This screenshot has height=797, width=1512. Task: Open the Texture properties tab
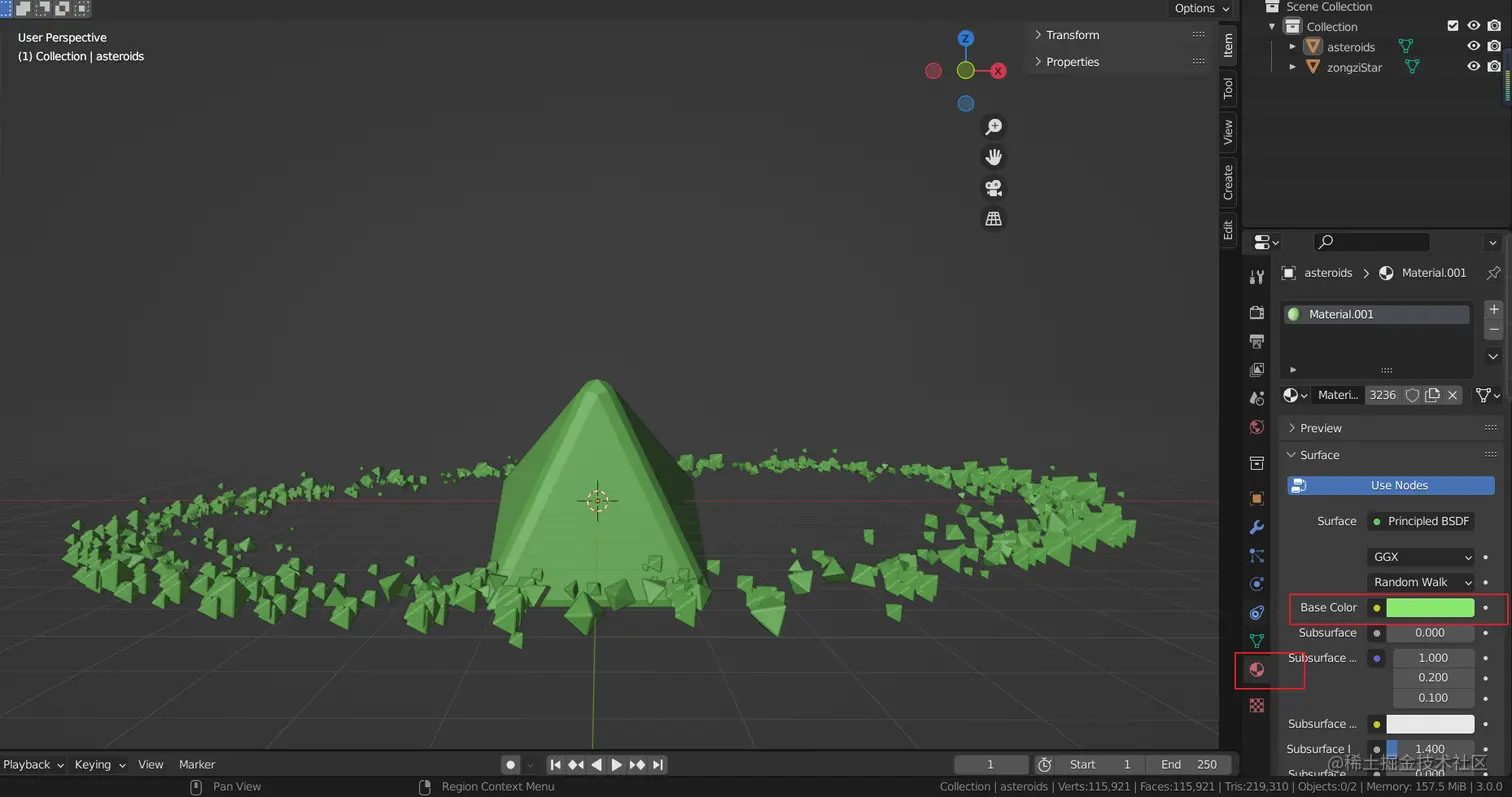click(1257, 705)
